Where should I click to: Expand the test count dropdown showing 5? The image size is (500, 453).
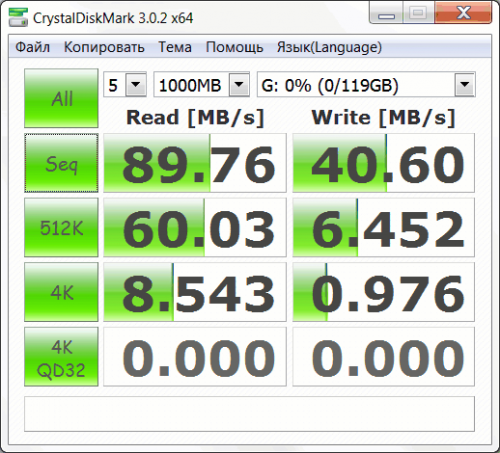pyautogui.click(x=136, y=85)
